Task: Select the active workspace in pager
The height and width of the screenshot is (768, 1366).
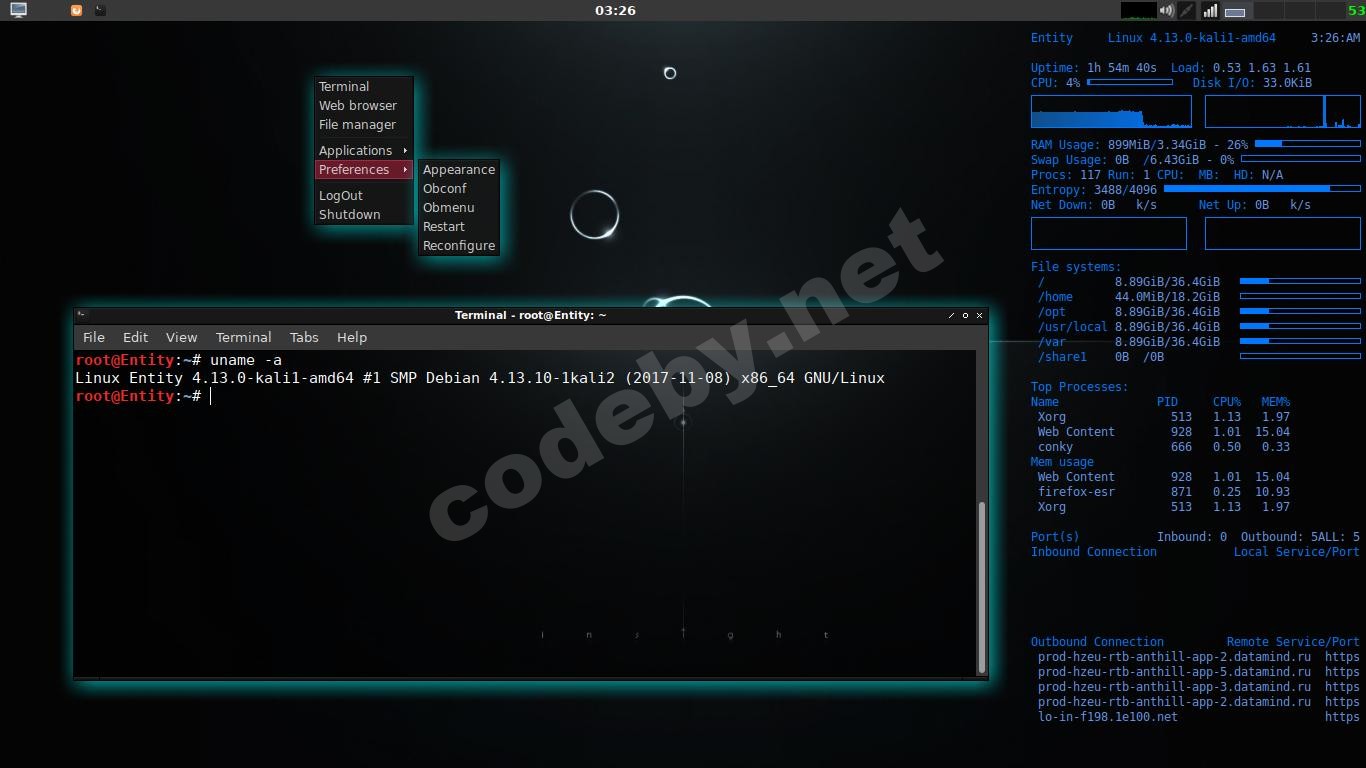Action: [1235, 11]
